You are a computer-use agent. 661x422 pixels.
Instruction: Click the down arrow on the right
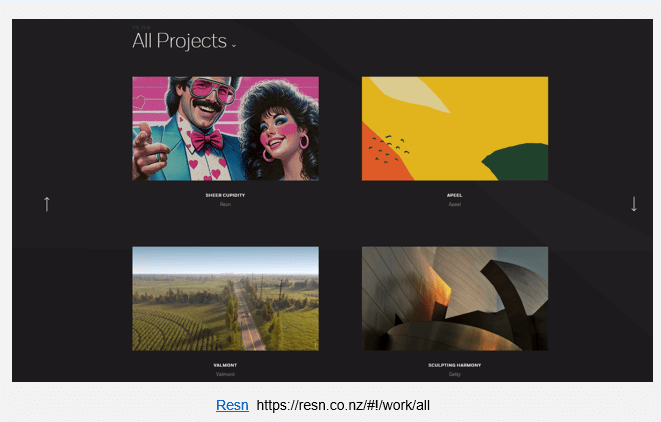point(634,203)
